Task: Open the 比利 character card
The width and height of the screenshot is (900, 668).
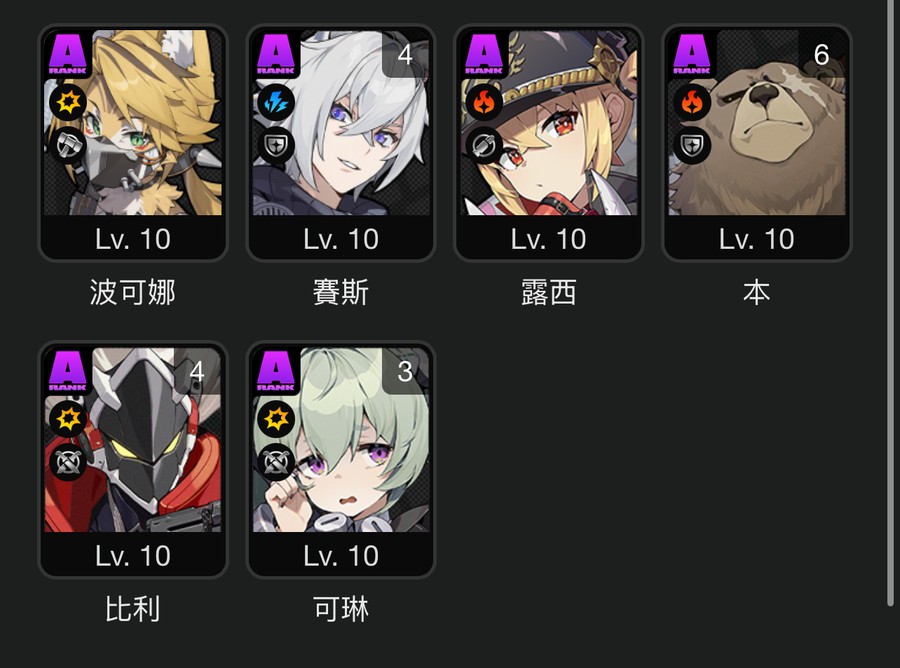Action: click(x=133, y=460)
